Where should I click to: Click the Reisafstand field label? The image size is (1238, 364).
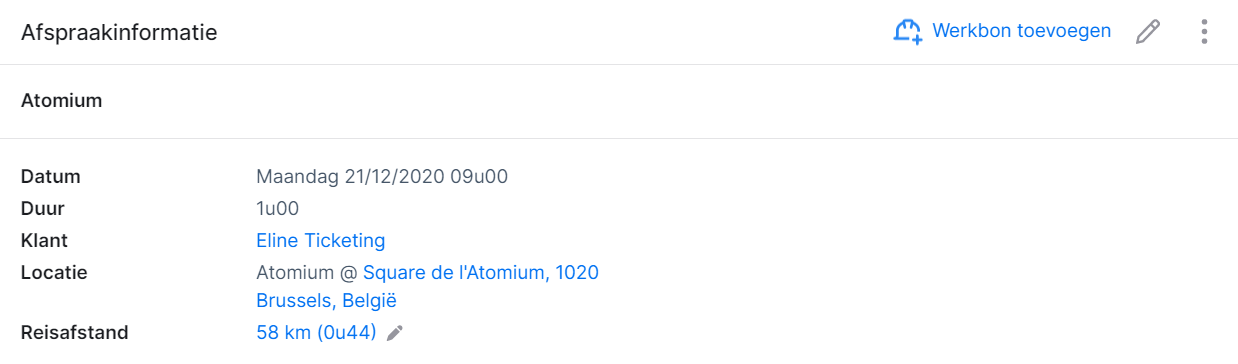point(74,333)
